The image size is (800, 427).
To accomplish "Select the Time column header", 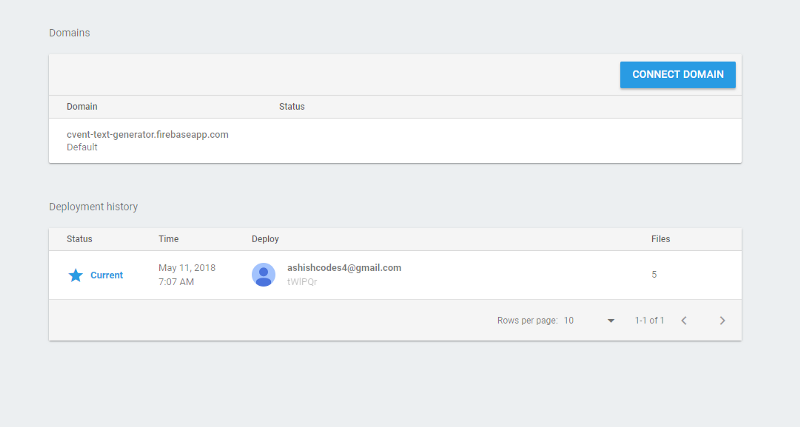I will point(168,239).
